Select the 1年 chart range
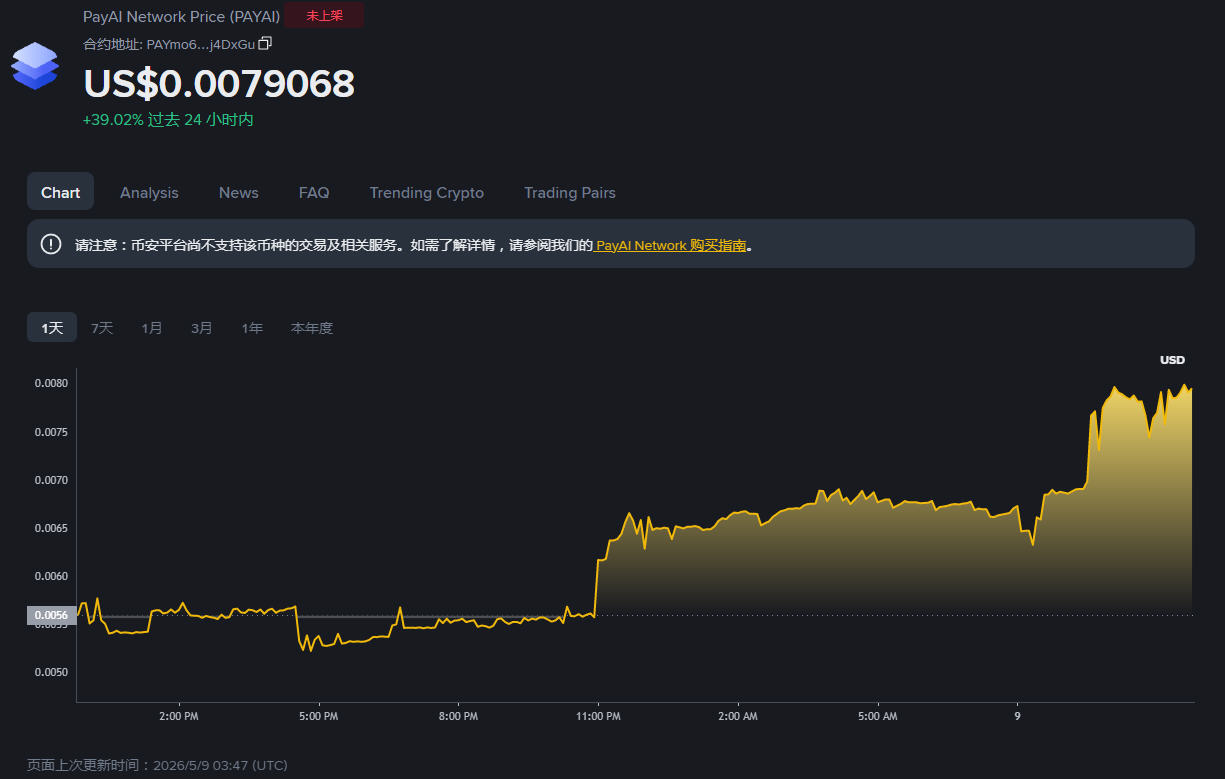 (x=252, y=327)
